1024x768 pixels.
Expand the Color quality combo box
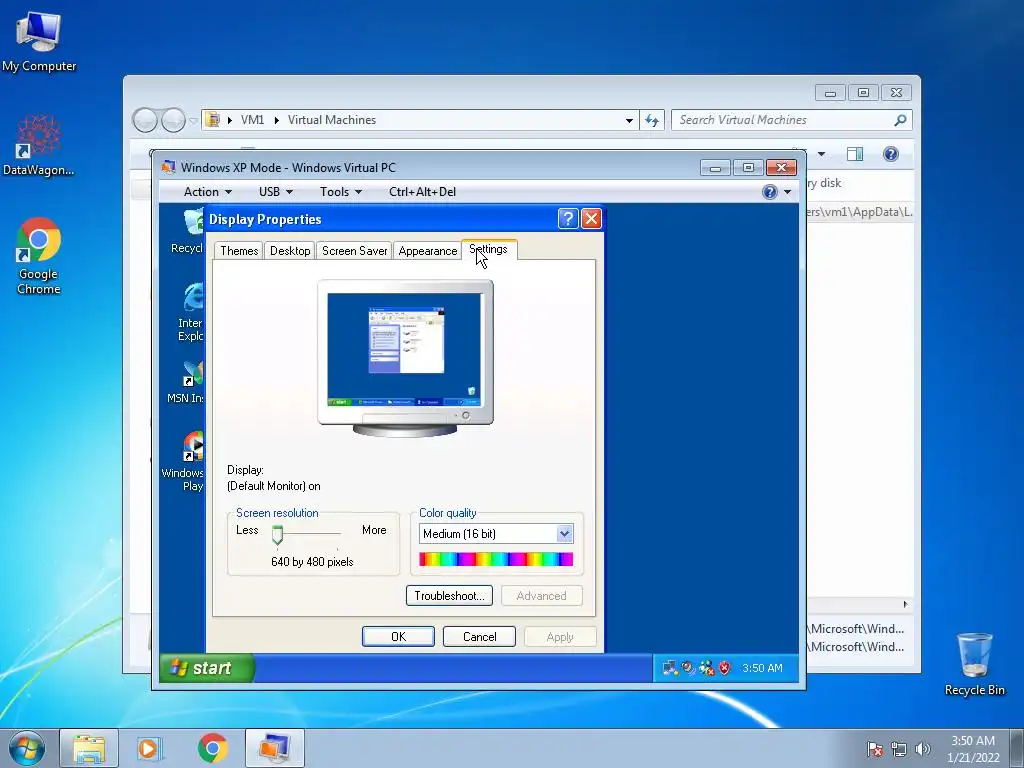[x=565, y=534]
